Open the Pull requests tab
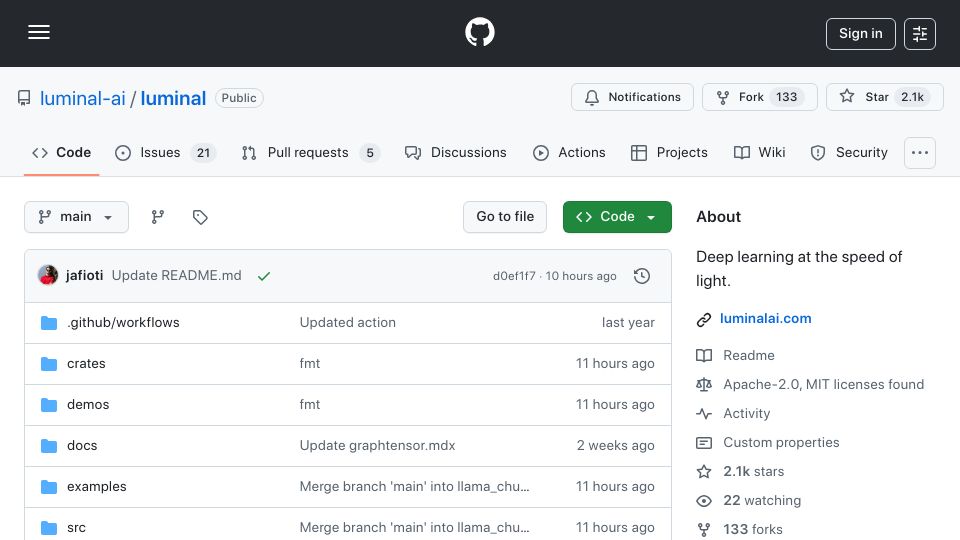The image size is (960, 540). 310,152
